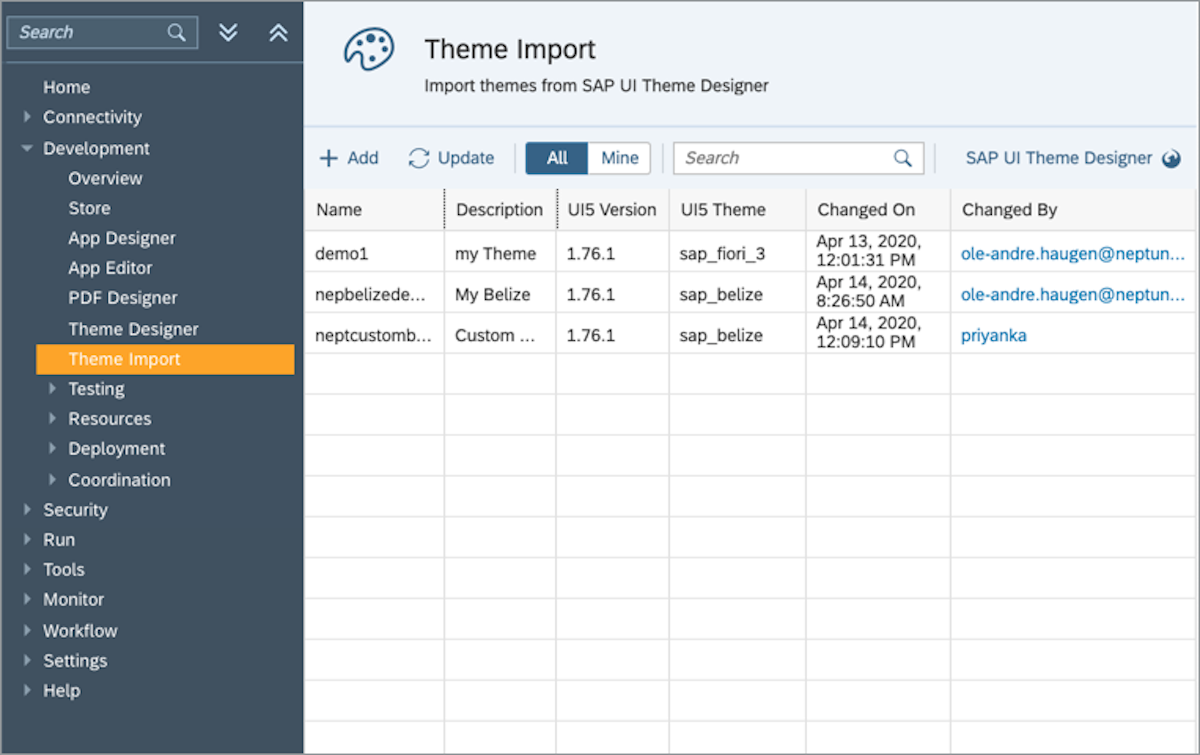This screenshot has width=1200, height=755.
Task: Click the Add button
Action: pyautogui.click(x=349, y=158)
